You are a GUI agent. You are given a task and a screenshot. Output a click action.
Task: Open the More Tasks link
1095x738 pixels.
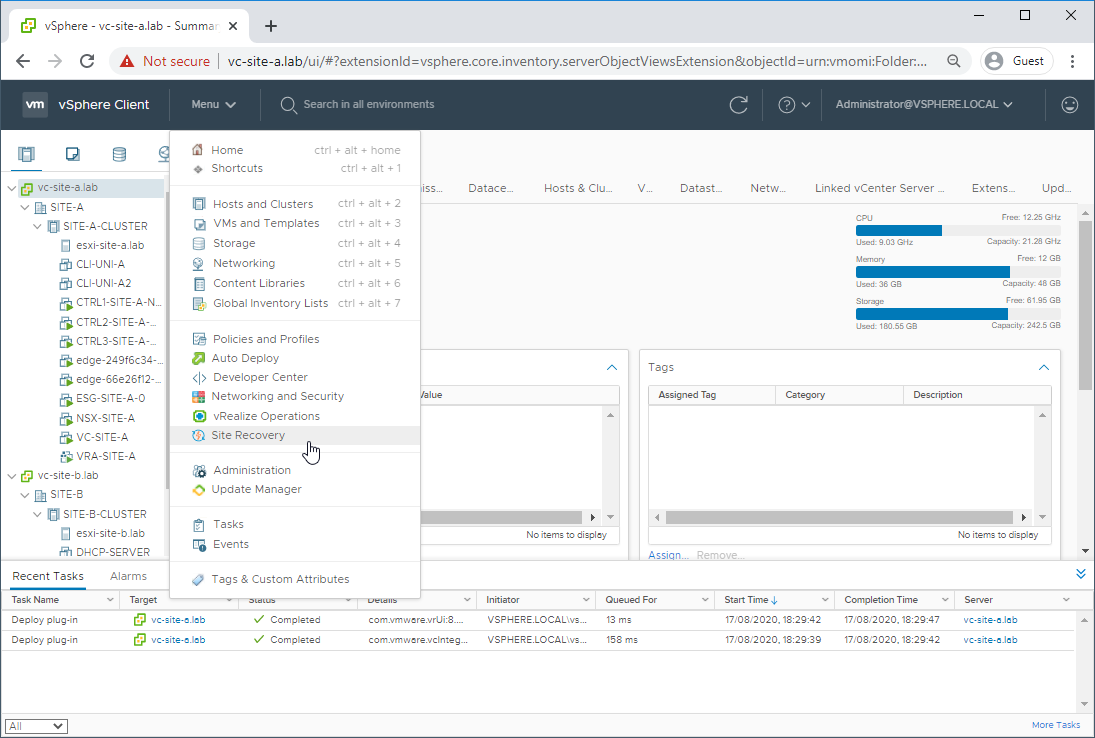coord(1055,725)
